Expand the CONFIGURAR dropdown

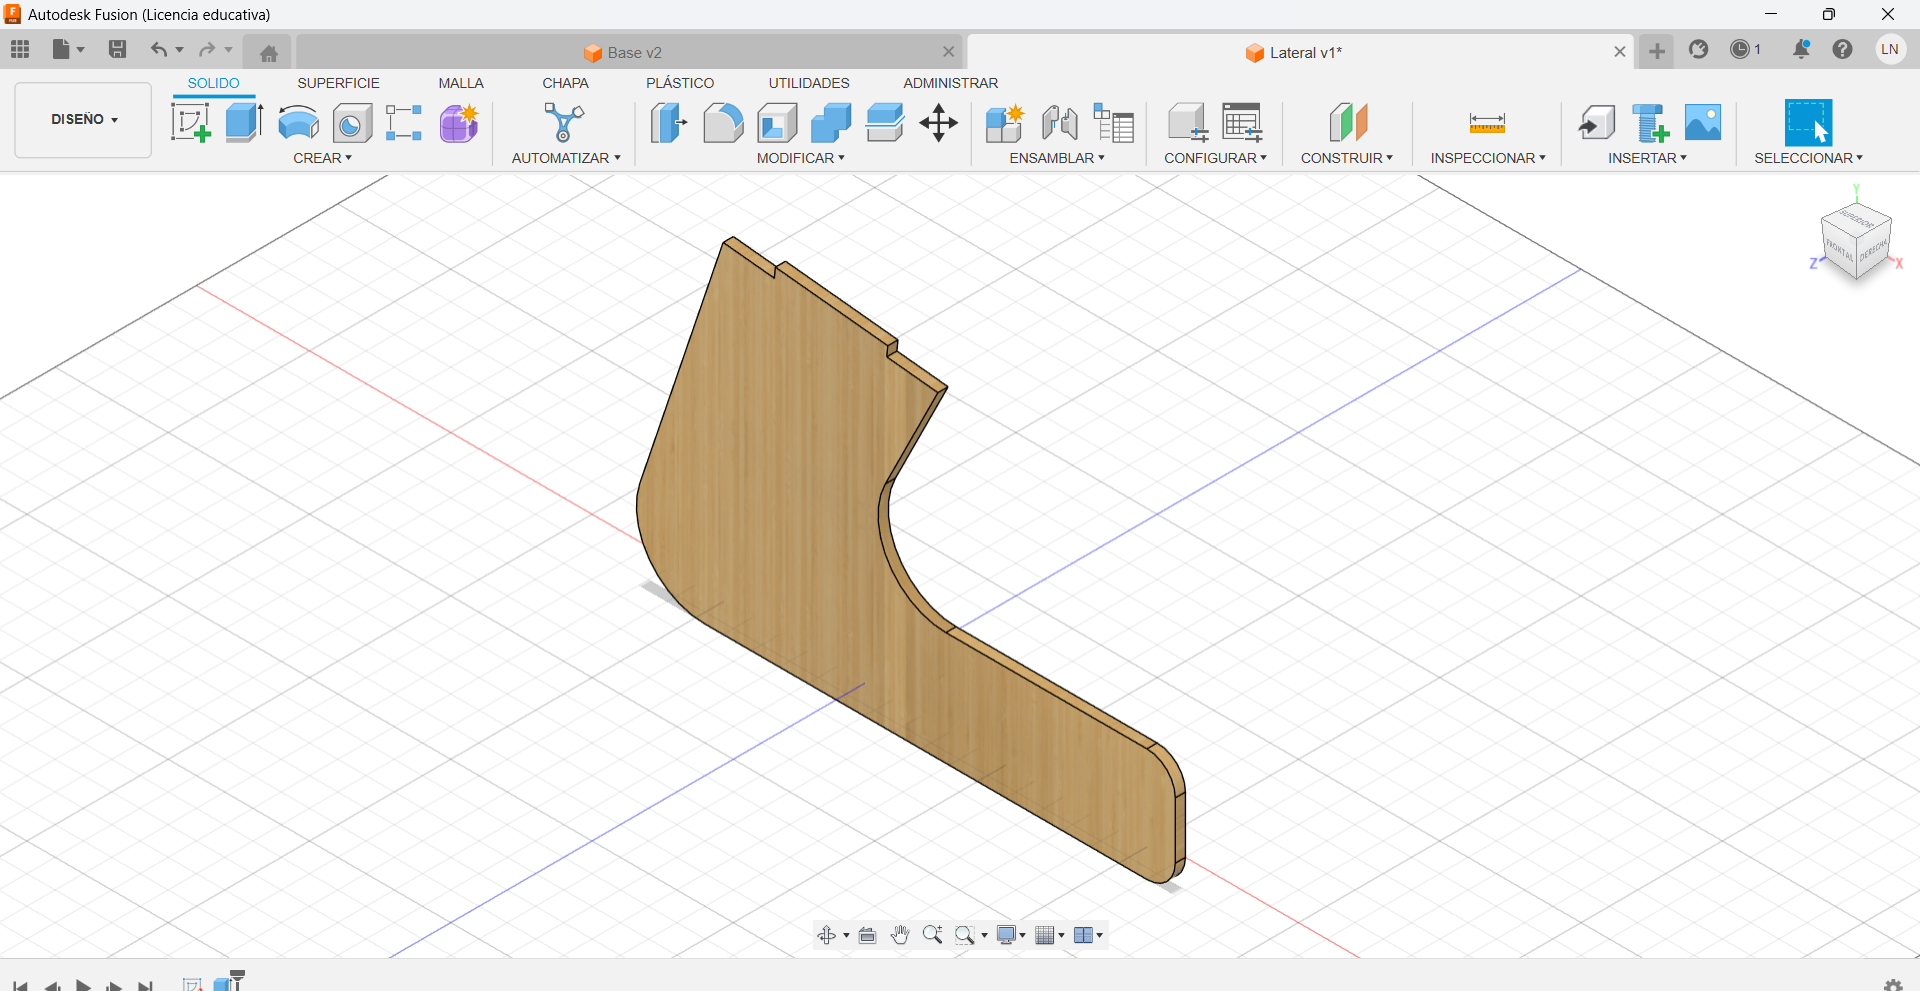pos(1215,158)
